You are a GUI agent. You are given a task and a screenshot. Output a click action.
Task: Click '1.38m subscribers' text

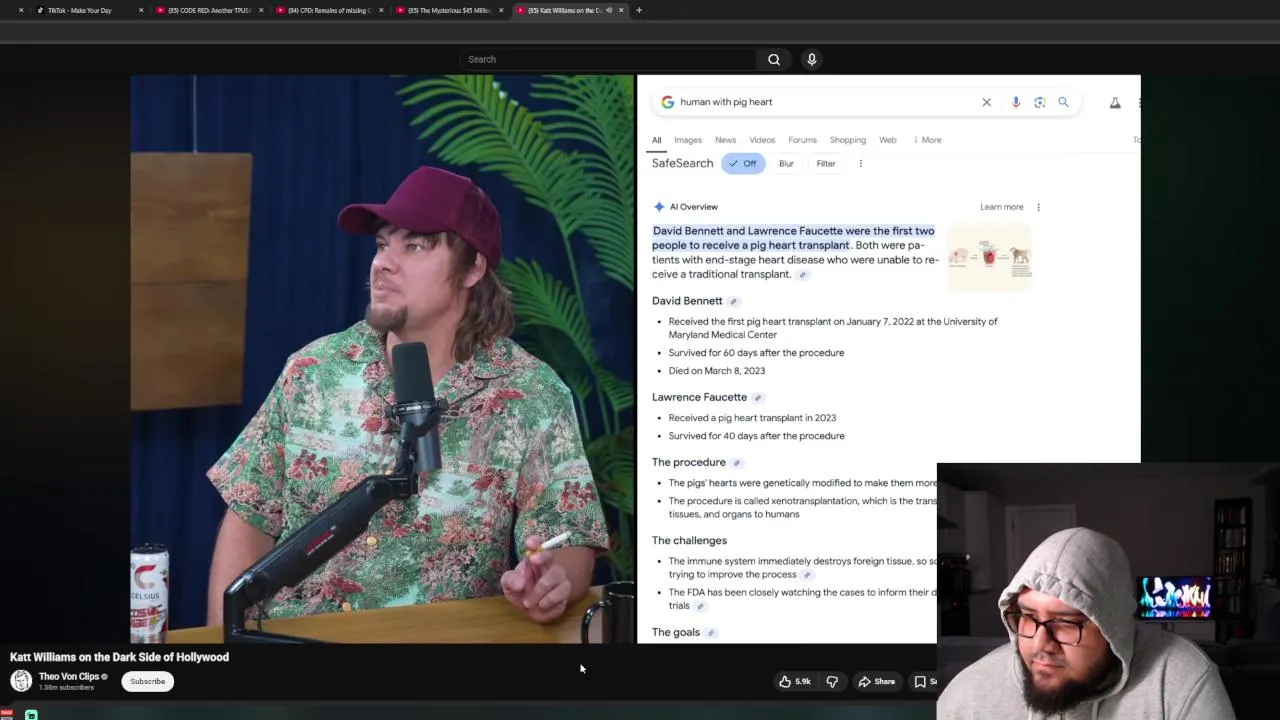pyautogui.click(x=66, y=688)
